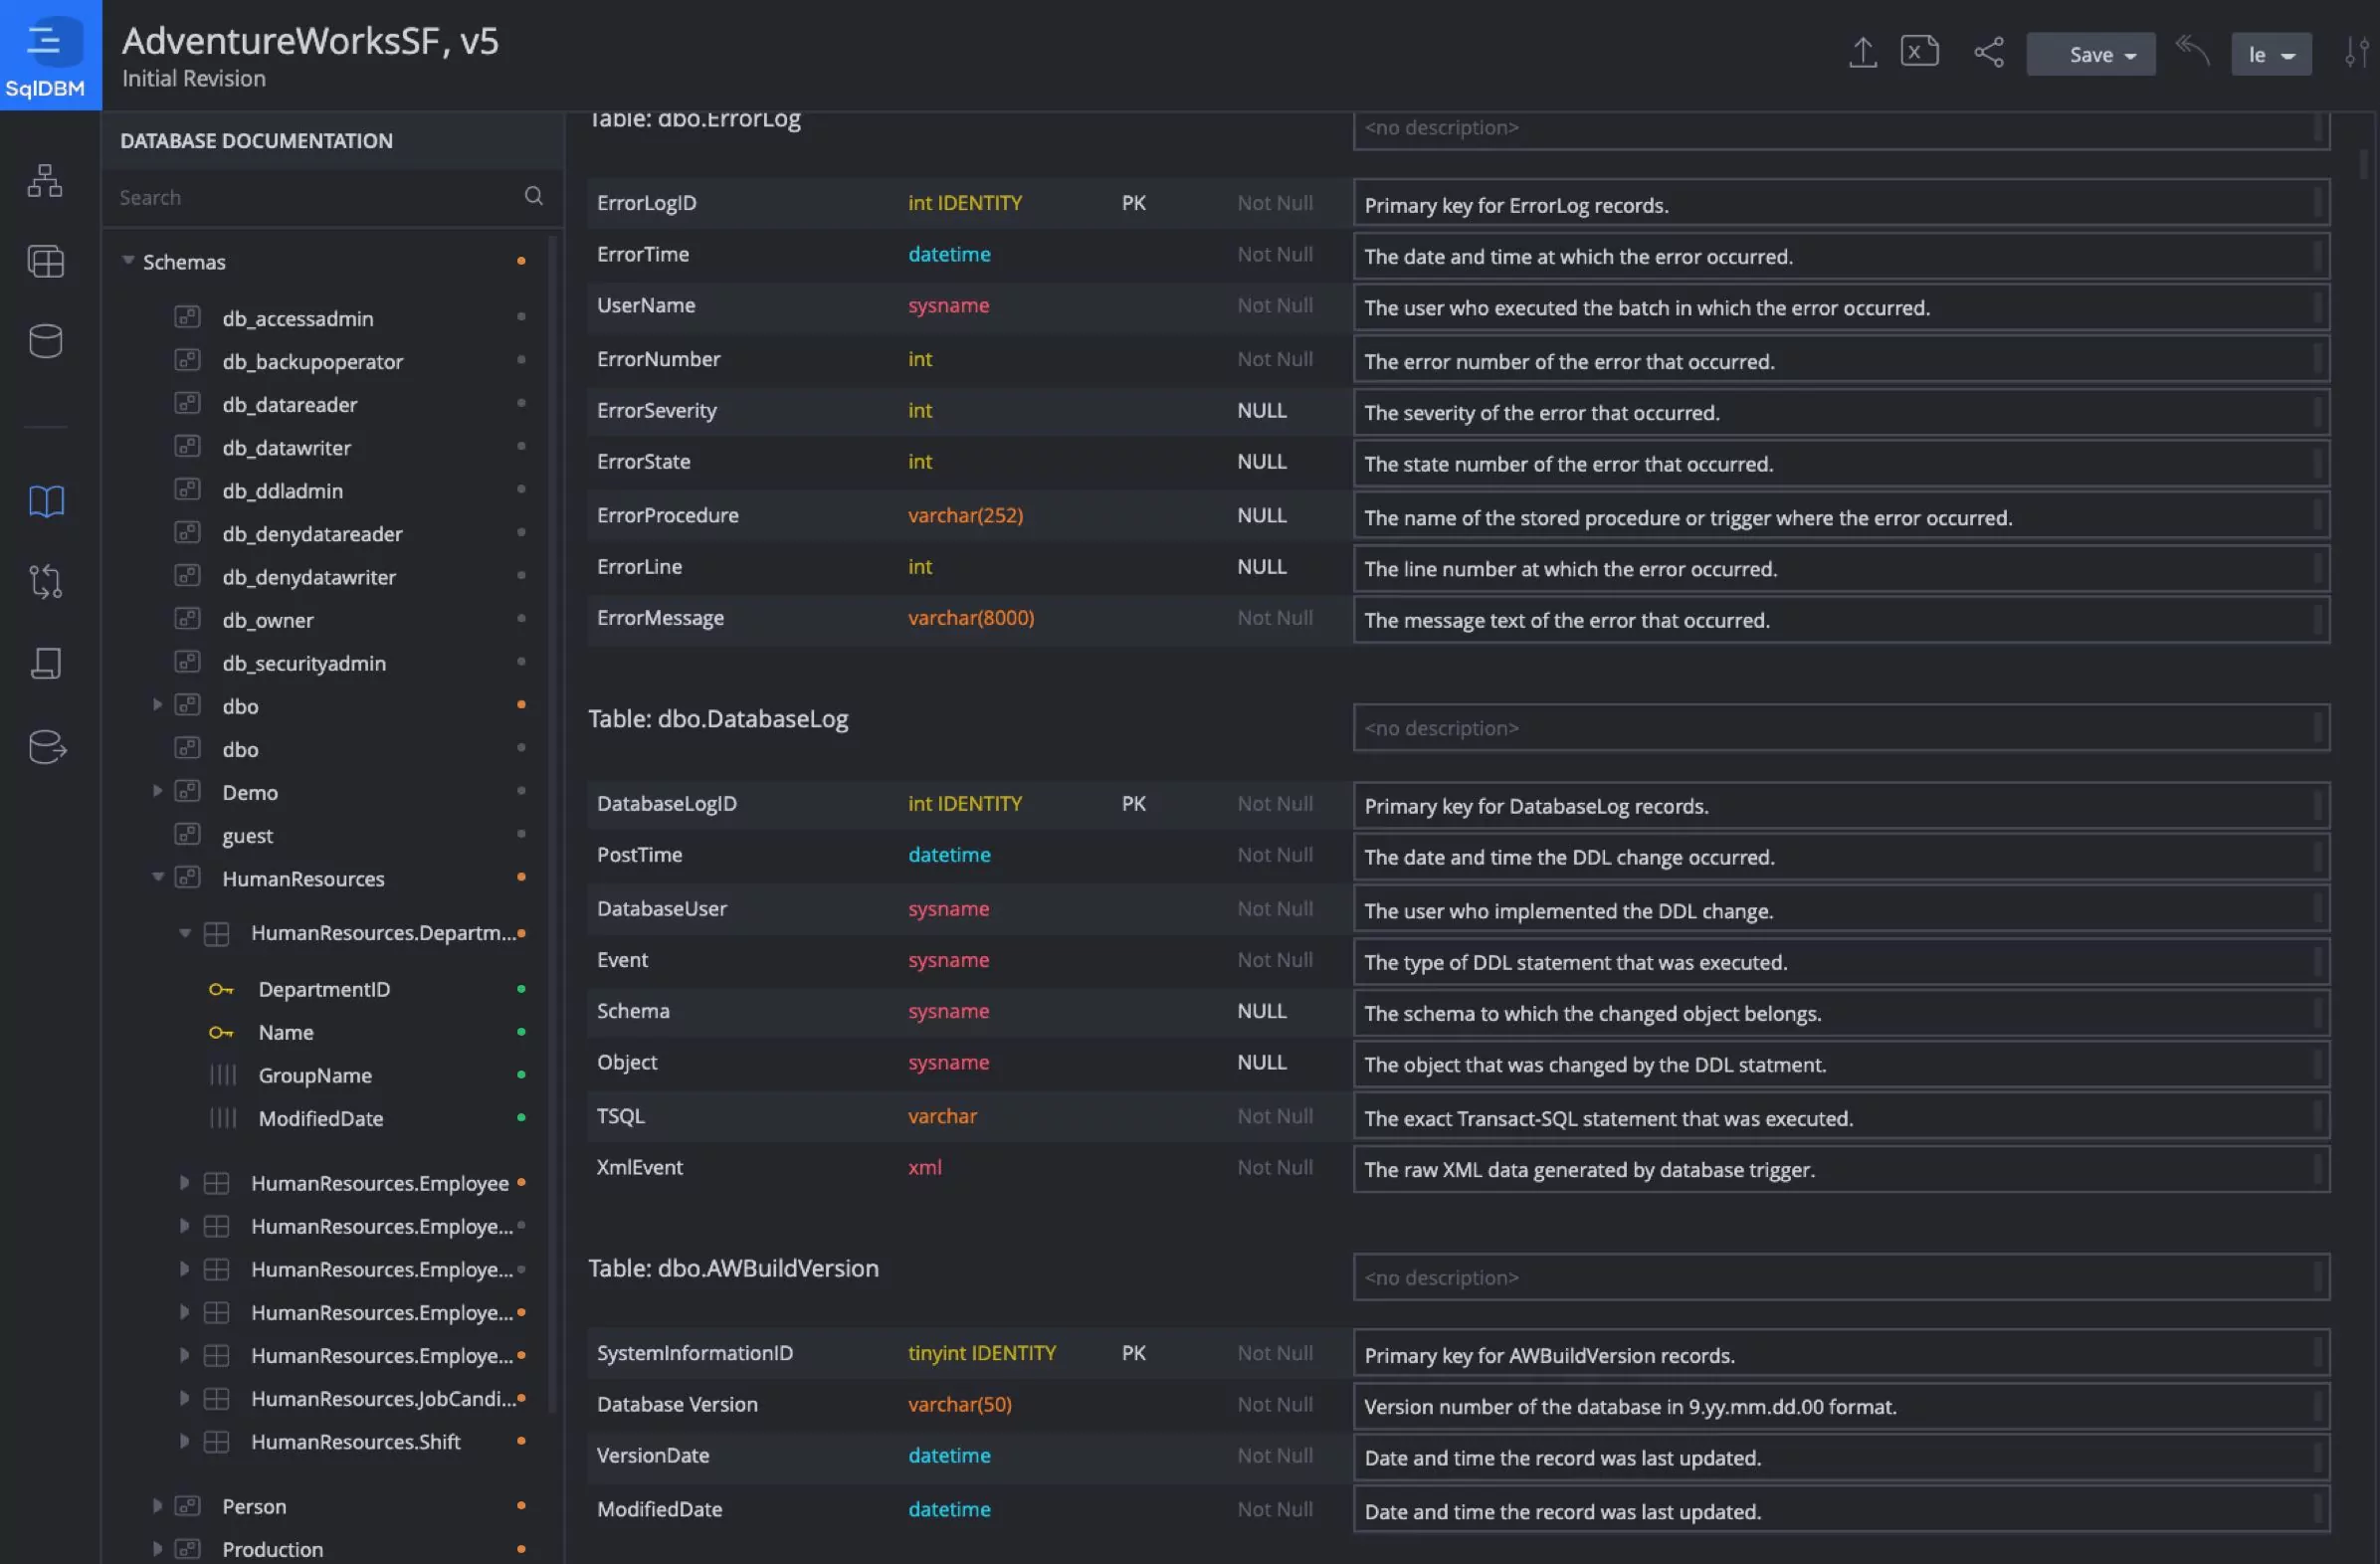Expand the Person schema node

pyautogui.click(x=157, y=1506)
